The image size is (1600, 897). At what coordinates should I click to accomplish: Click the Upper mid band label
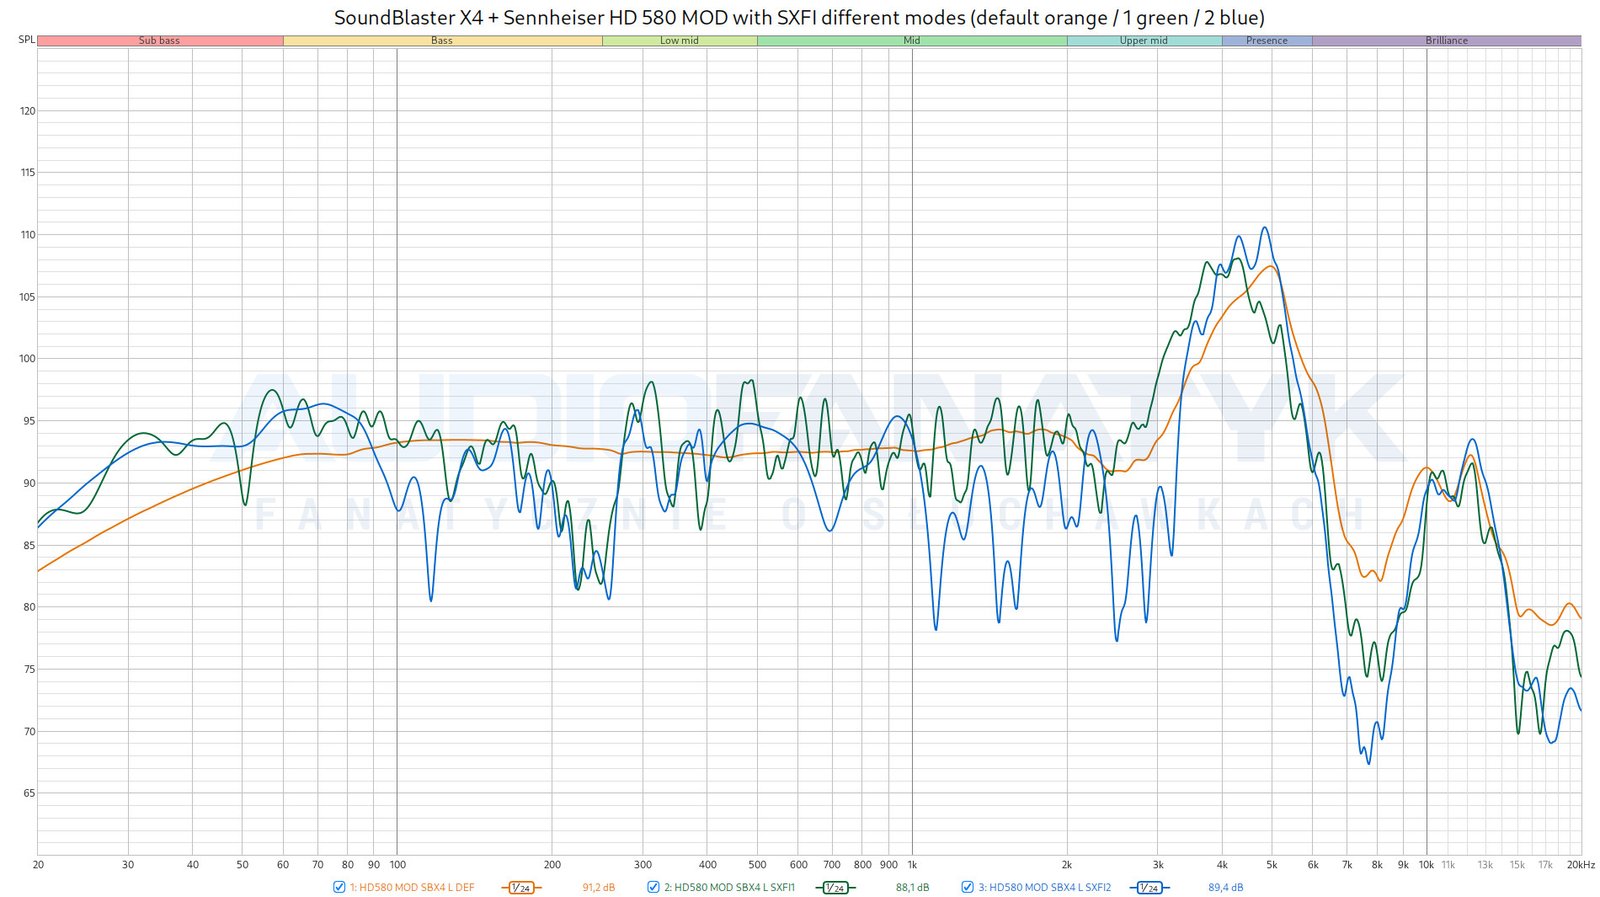point(1144,41)
